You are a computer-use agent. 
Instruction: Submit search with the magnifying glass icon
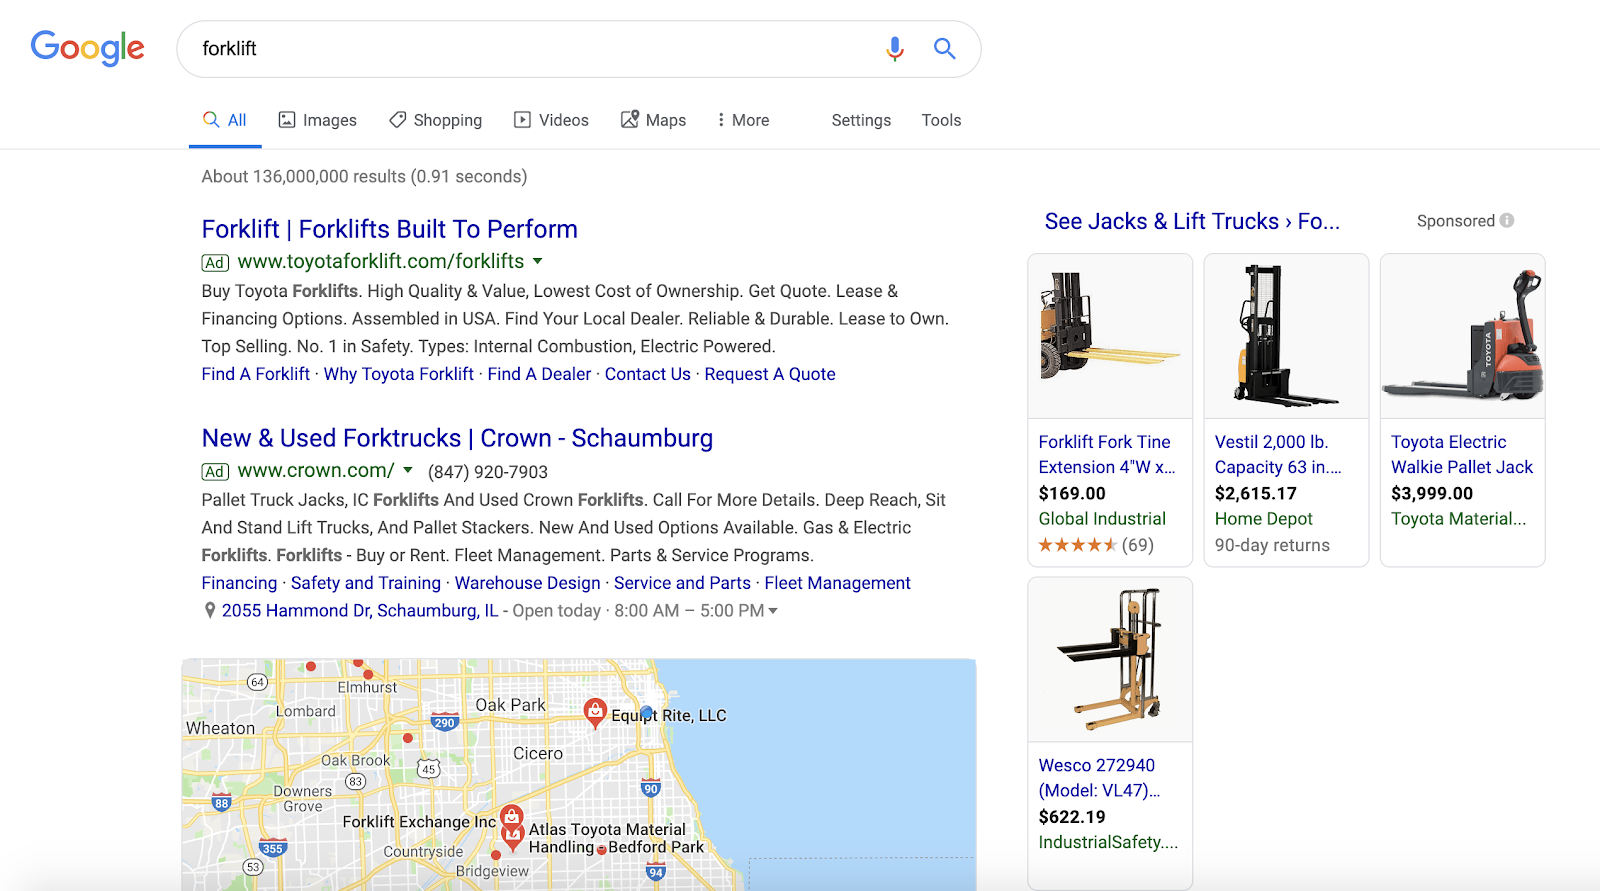945,48
